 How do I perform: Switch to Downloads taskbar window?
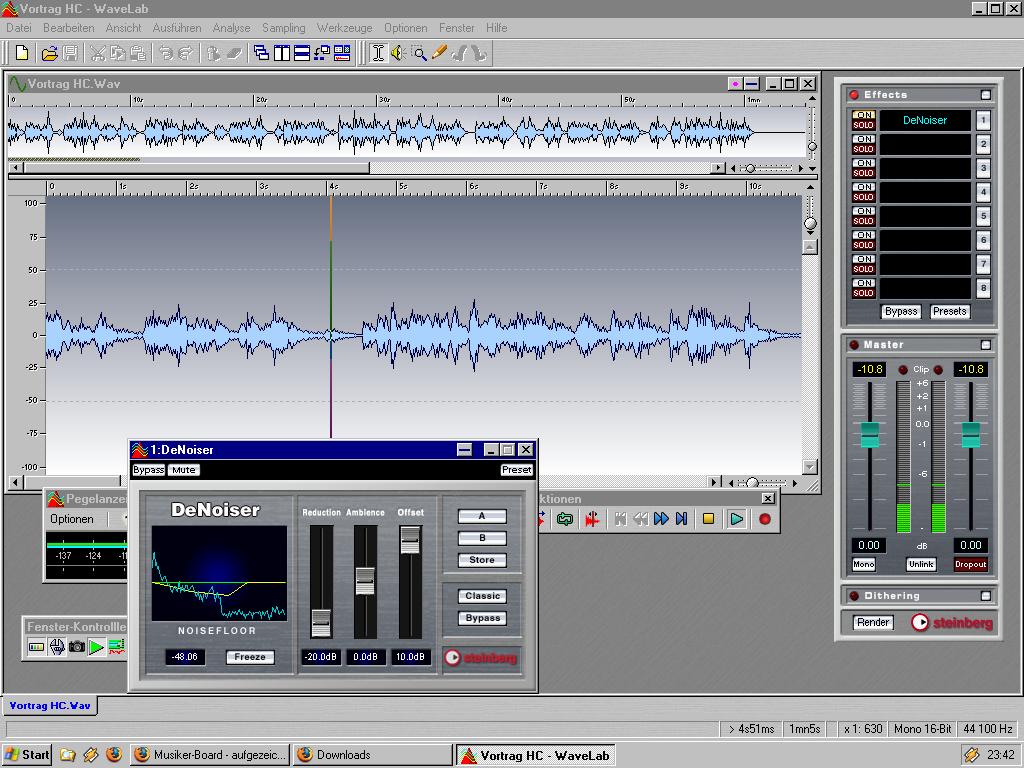[x=372, y=755]
